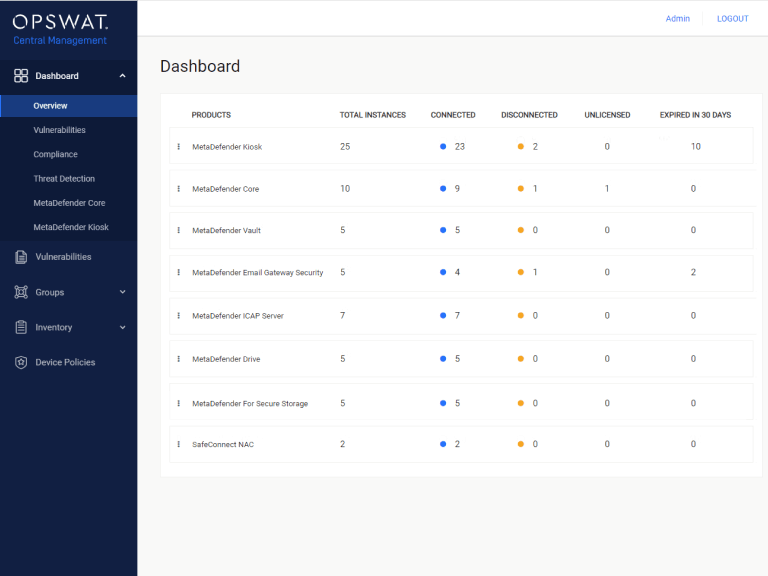768x576 pixels.
Task: Click the MetaDefender Vault product name
Action: pyautogui.click(x=226, y=231)
